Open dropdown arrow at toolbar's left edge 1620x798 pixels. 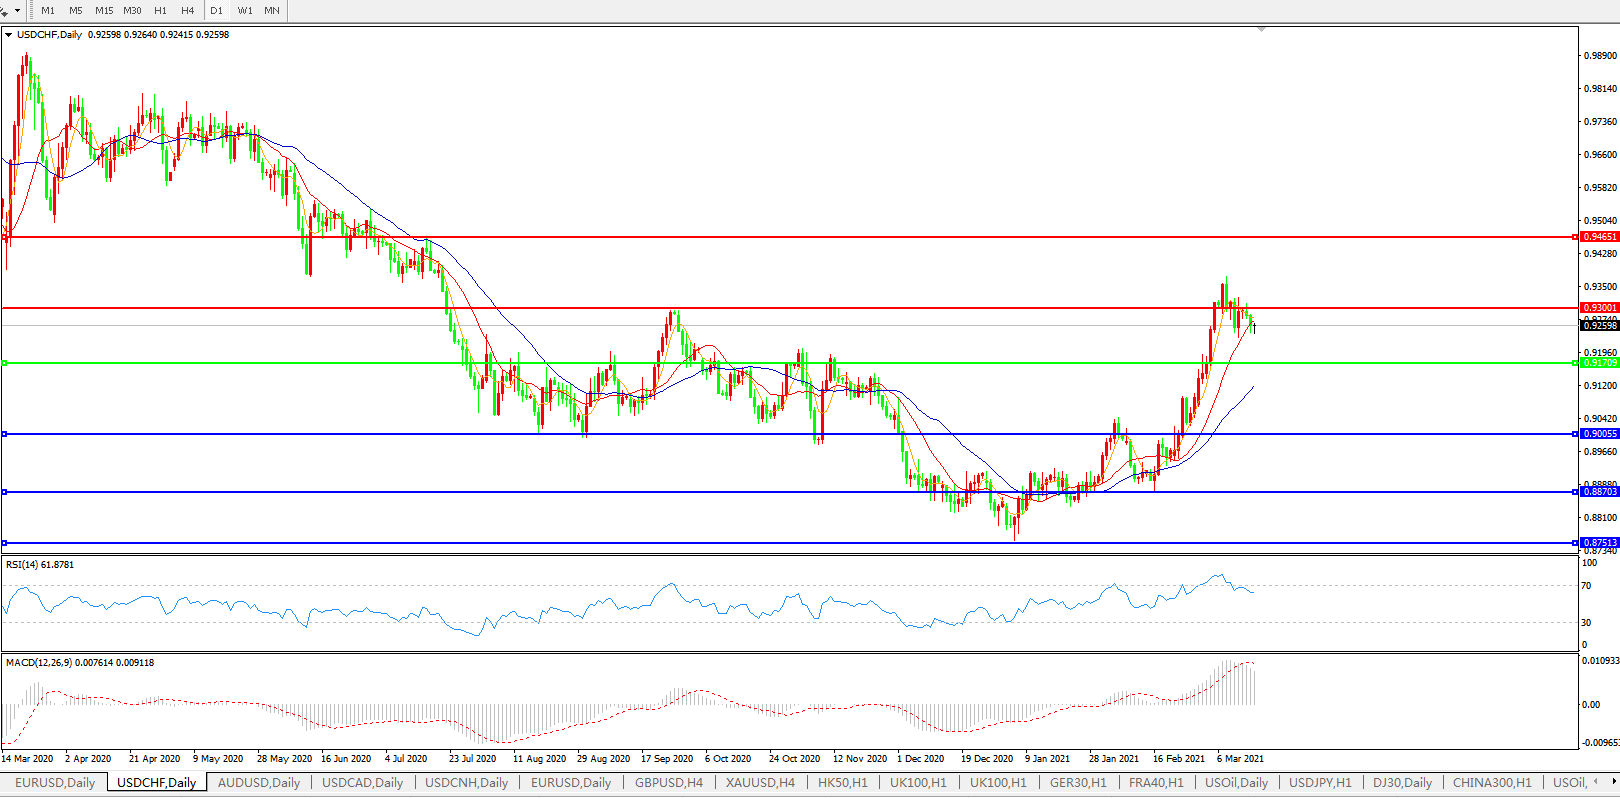click(17, 11)
